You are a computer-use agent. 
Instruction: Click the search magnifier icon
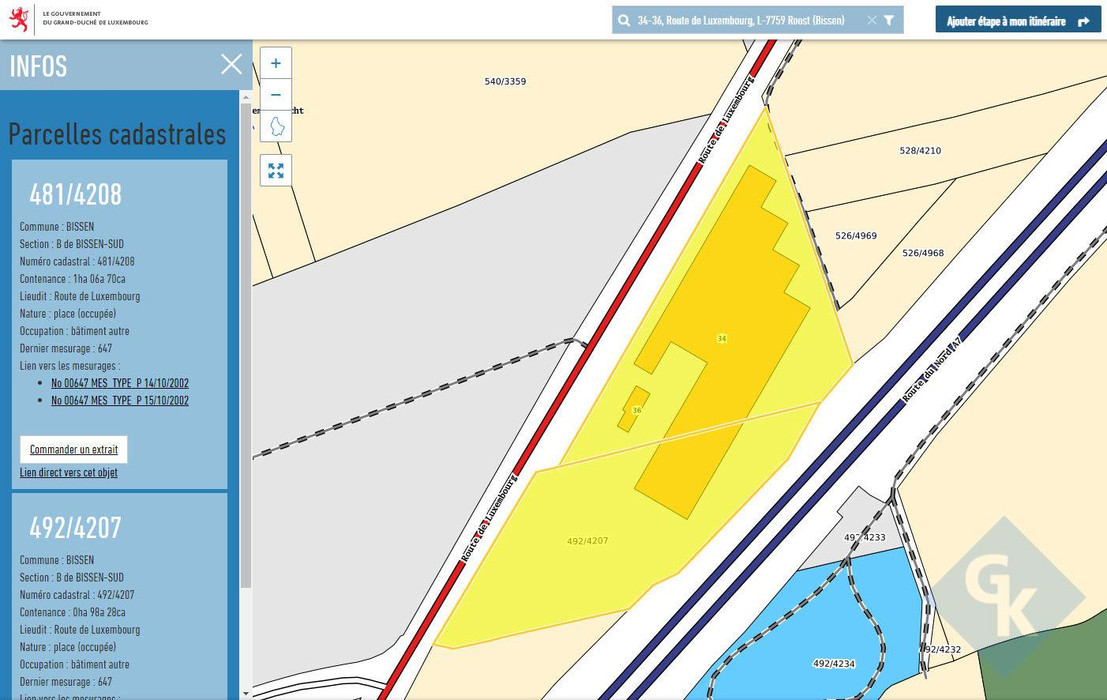pos(624,20)
